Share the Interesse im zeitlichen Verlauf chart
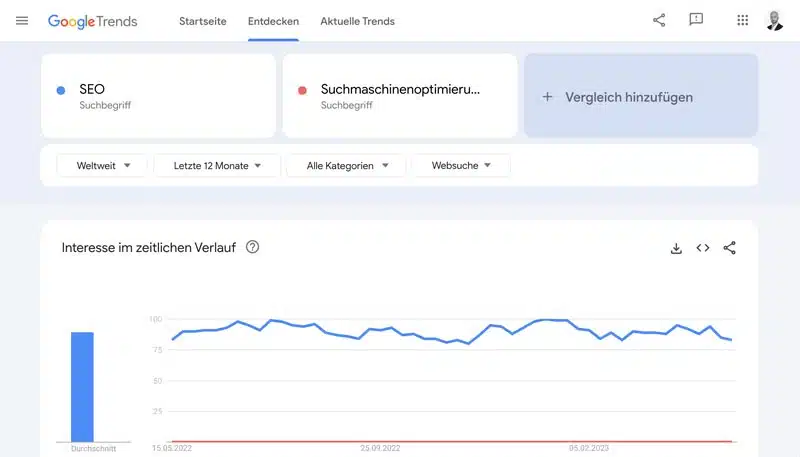Screen dimensions: 800x457 pos(730,248)
